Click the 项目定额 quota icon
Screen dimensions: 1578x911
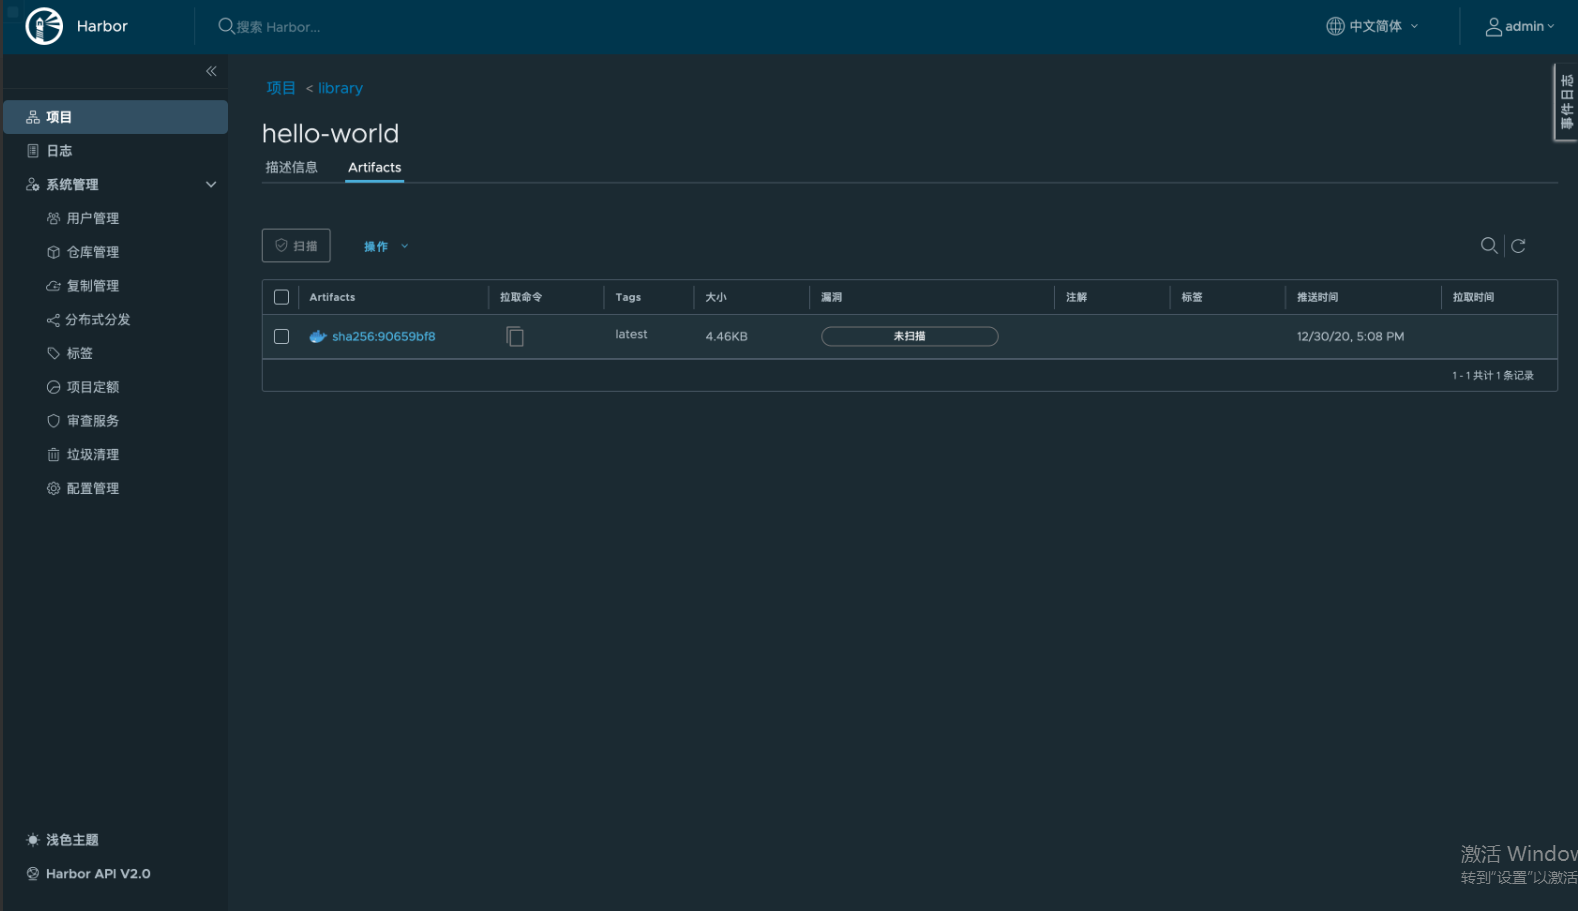[x=54, y=387]
